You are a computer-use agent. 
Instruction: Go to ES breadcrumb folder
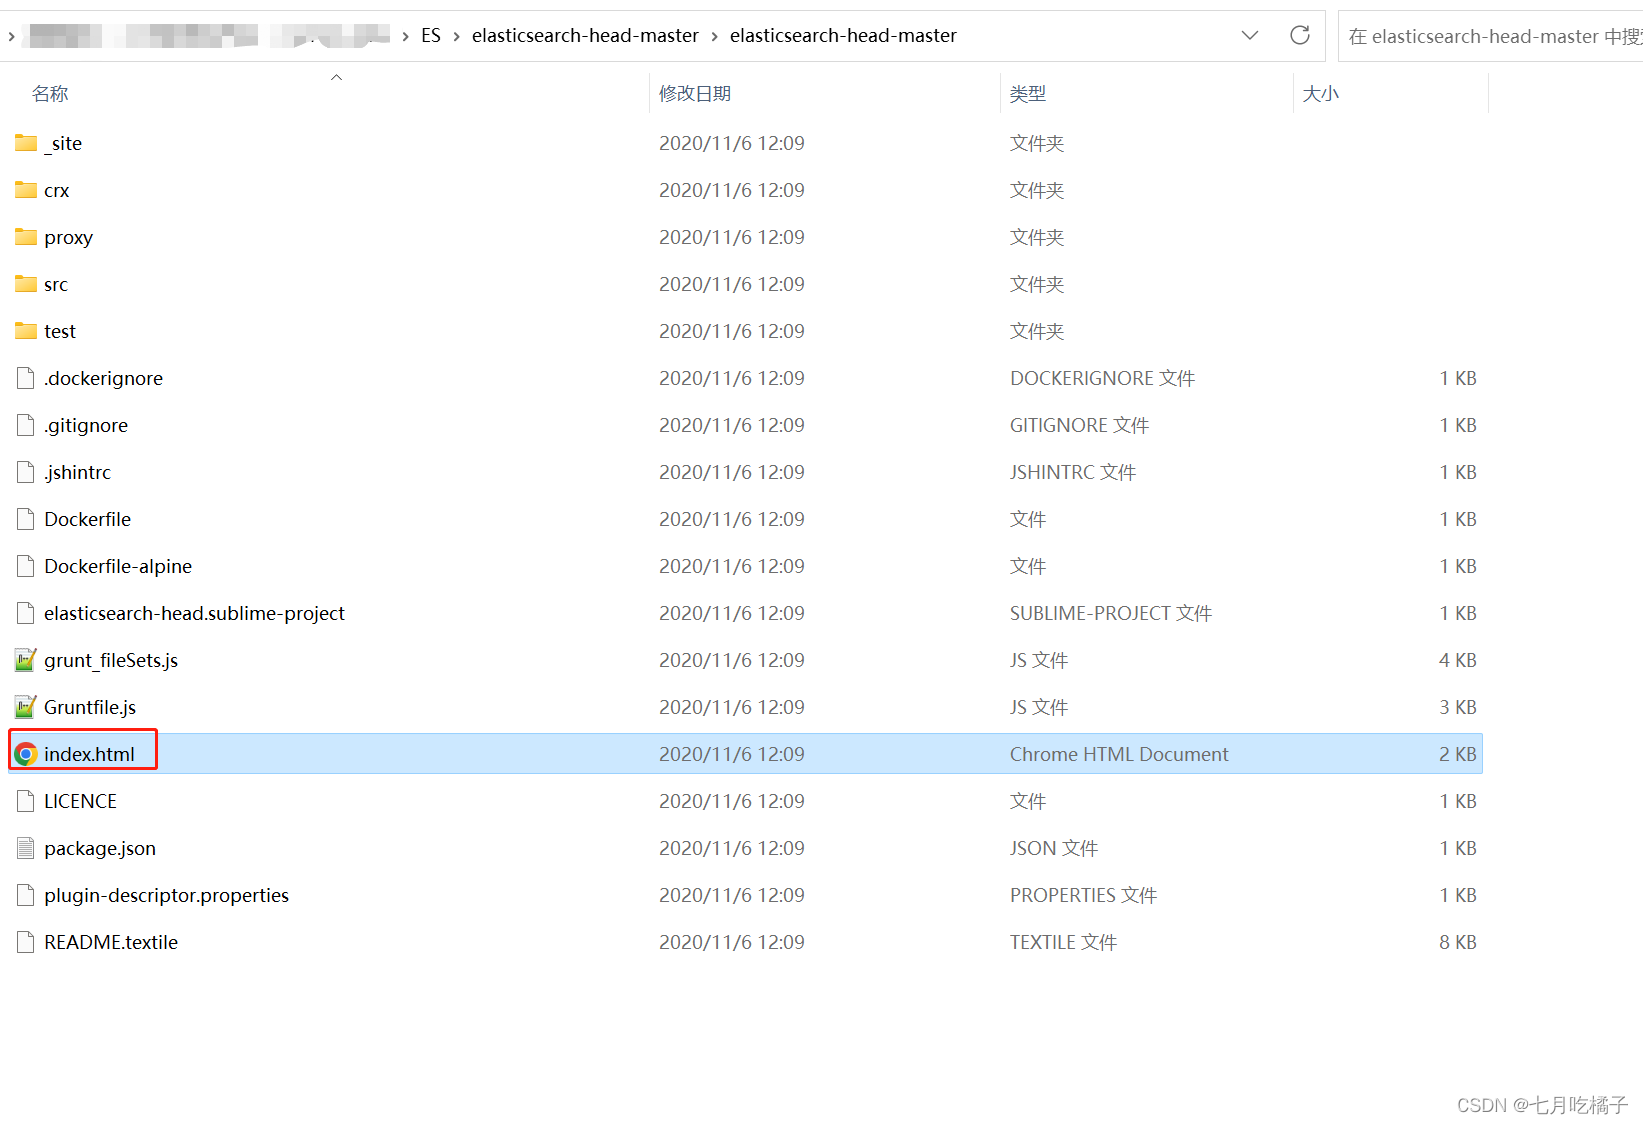pos(431,36)
